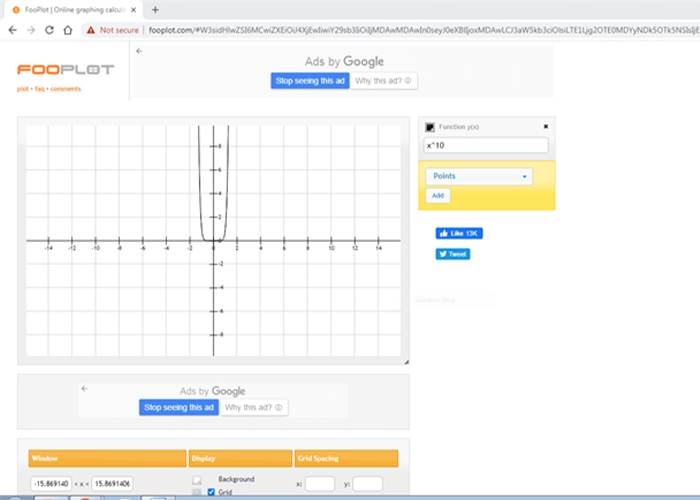
Task: Open the Background color swatch
Action: tap(196, 480)
